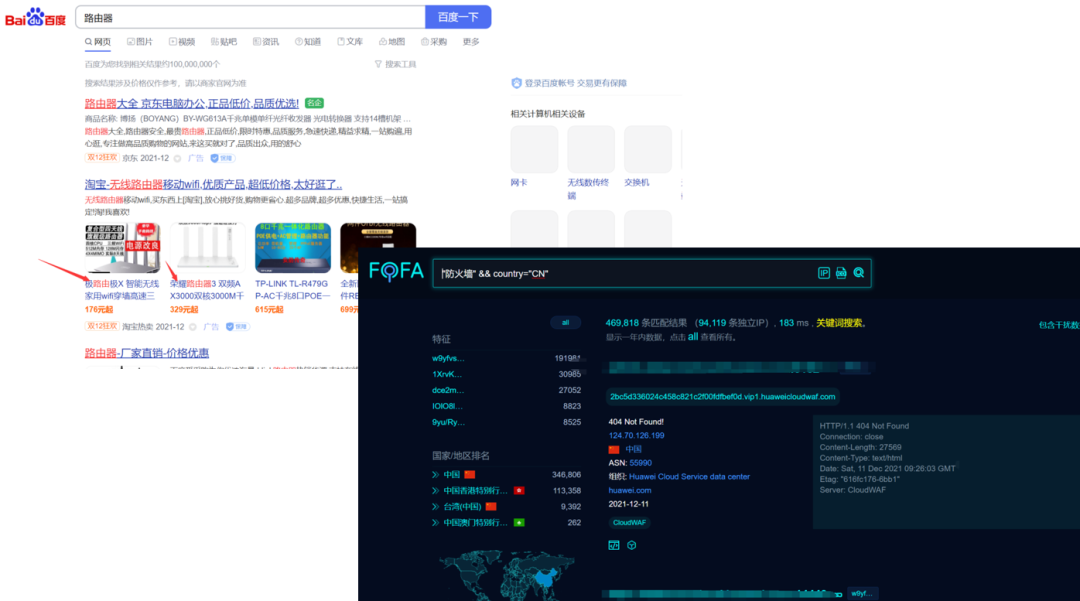
Task: Click the 交换机 related device link
Action: click(636, 182)
